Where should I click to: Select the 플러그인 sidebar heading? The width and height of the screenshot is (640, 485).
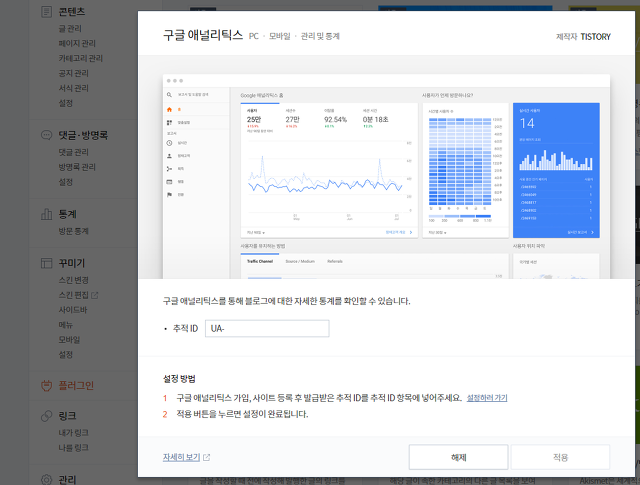[76, 385]
